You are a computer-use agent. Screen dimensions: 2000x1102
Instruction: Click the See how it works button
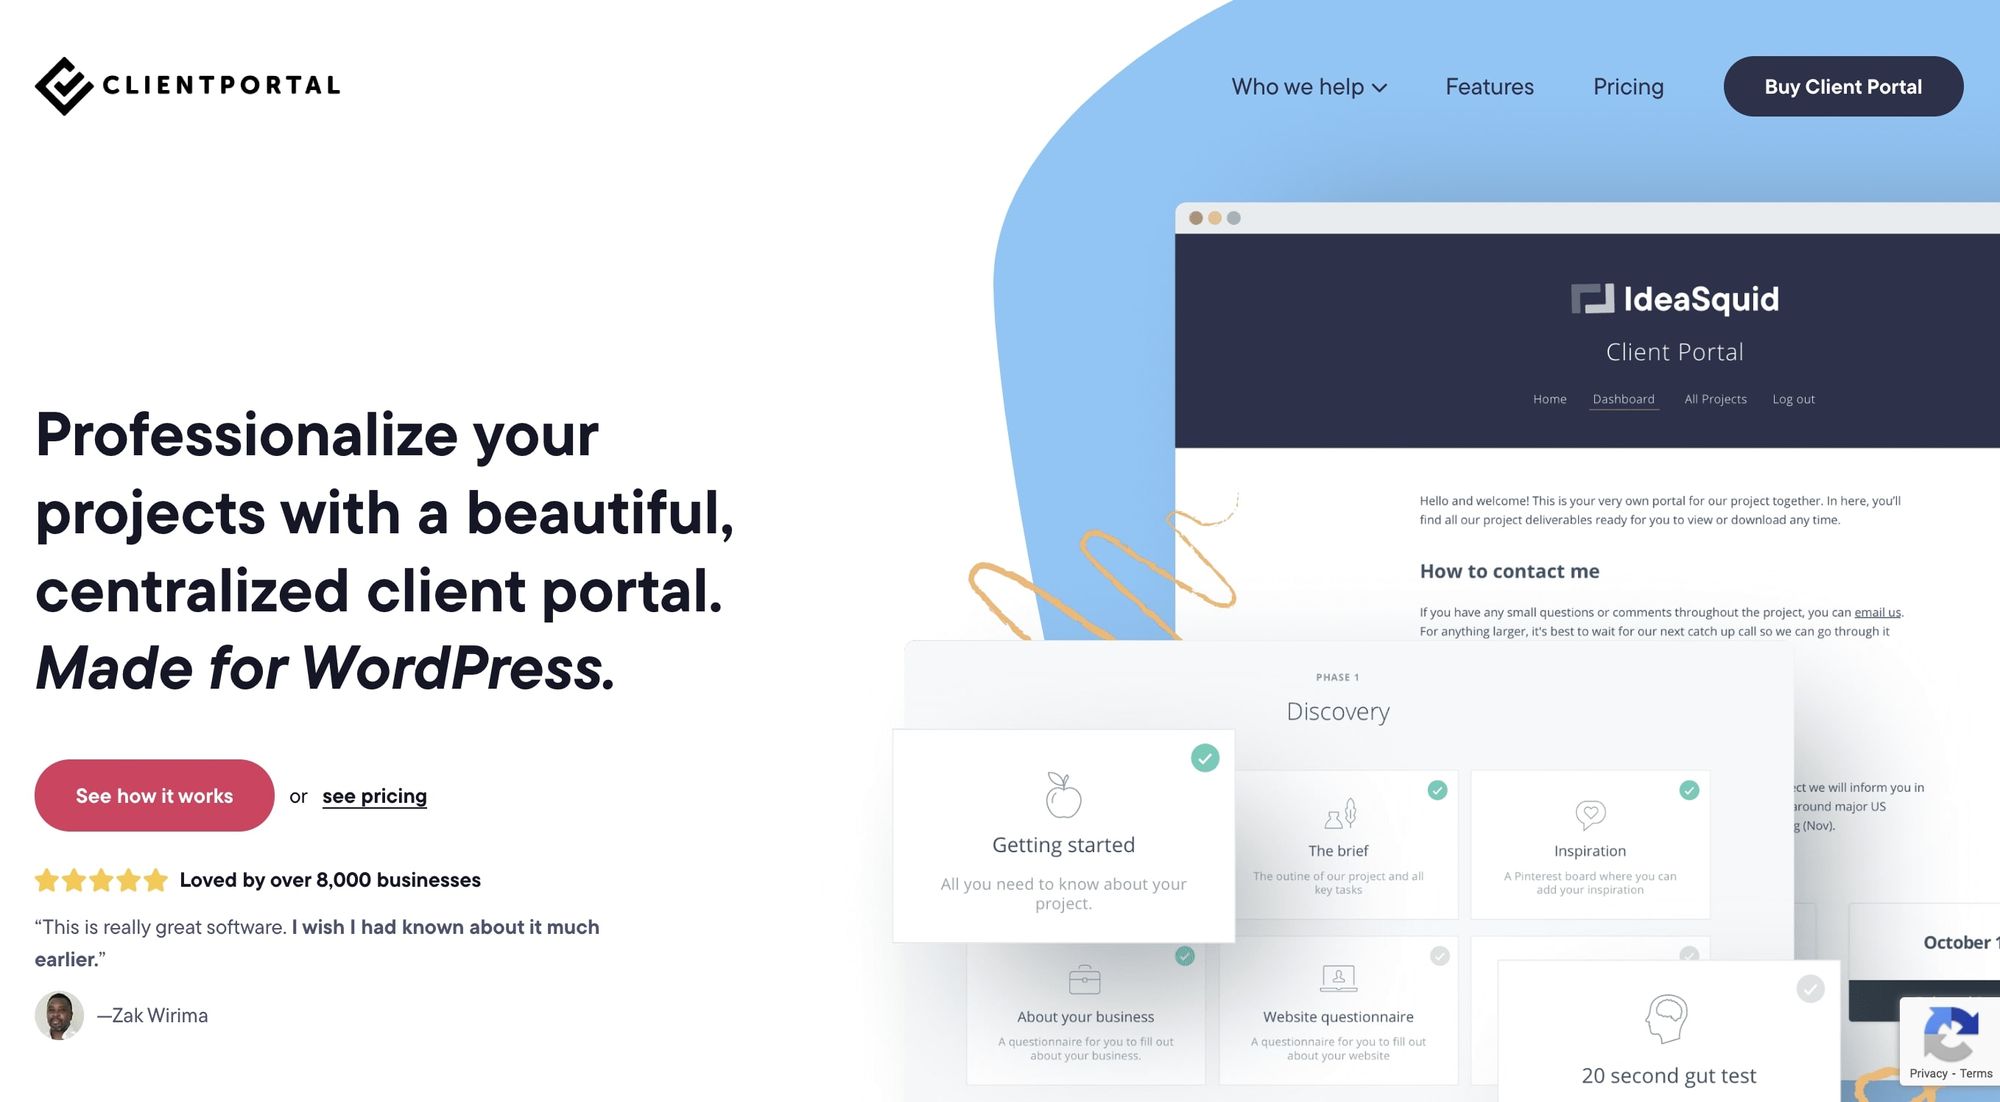pos(155,794)
